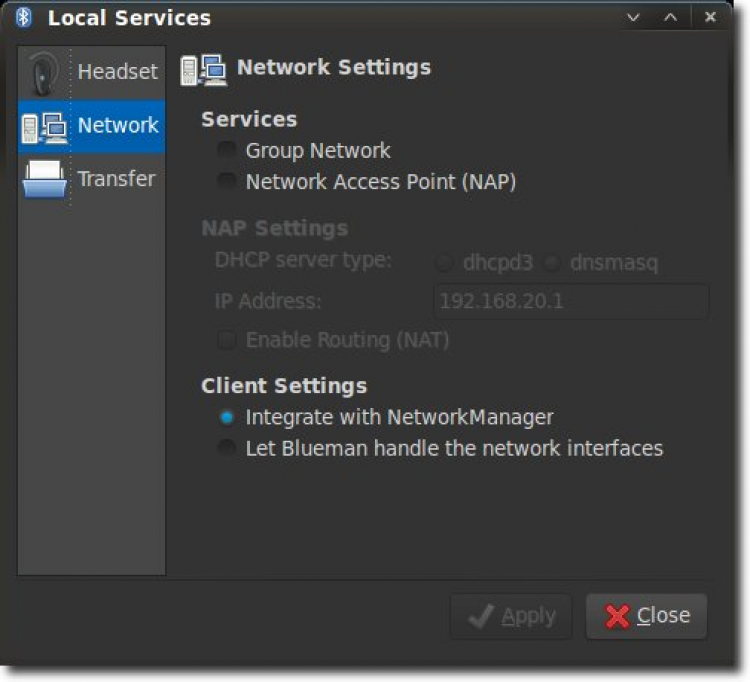Image resolution: width=750 pixels, height=682 pixels.
Task: Click the Network Settings header icon
Action: (x=202, y=69)
